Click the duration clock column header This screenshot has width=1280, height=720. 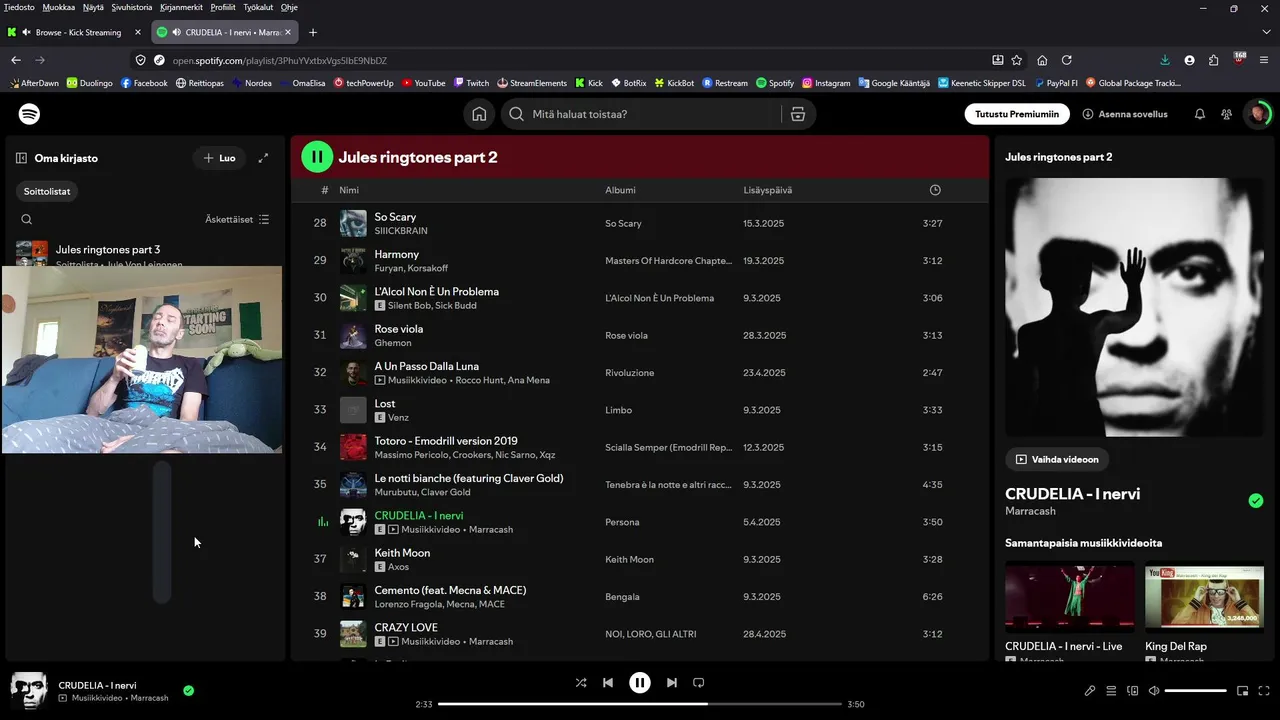935,190
